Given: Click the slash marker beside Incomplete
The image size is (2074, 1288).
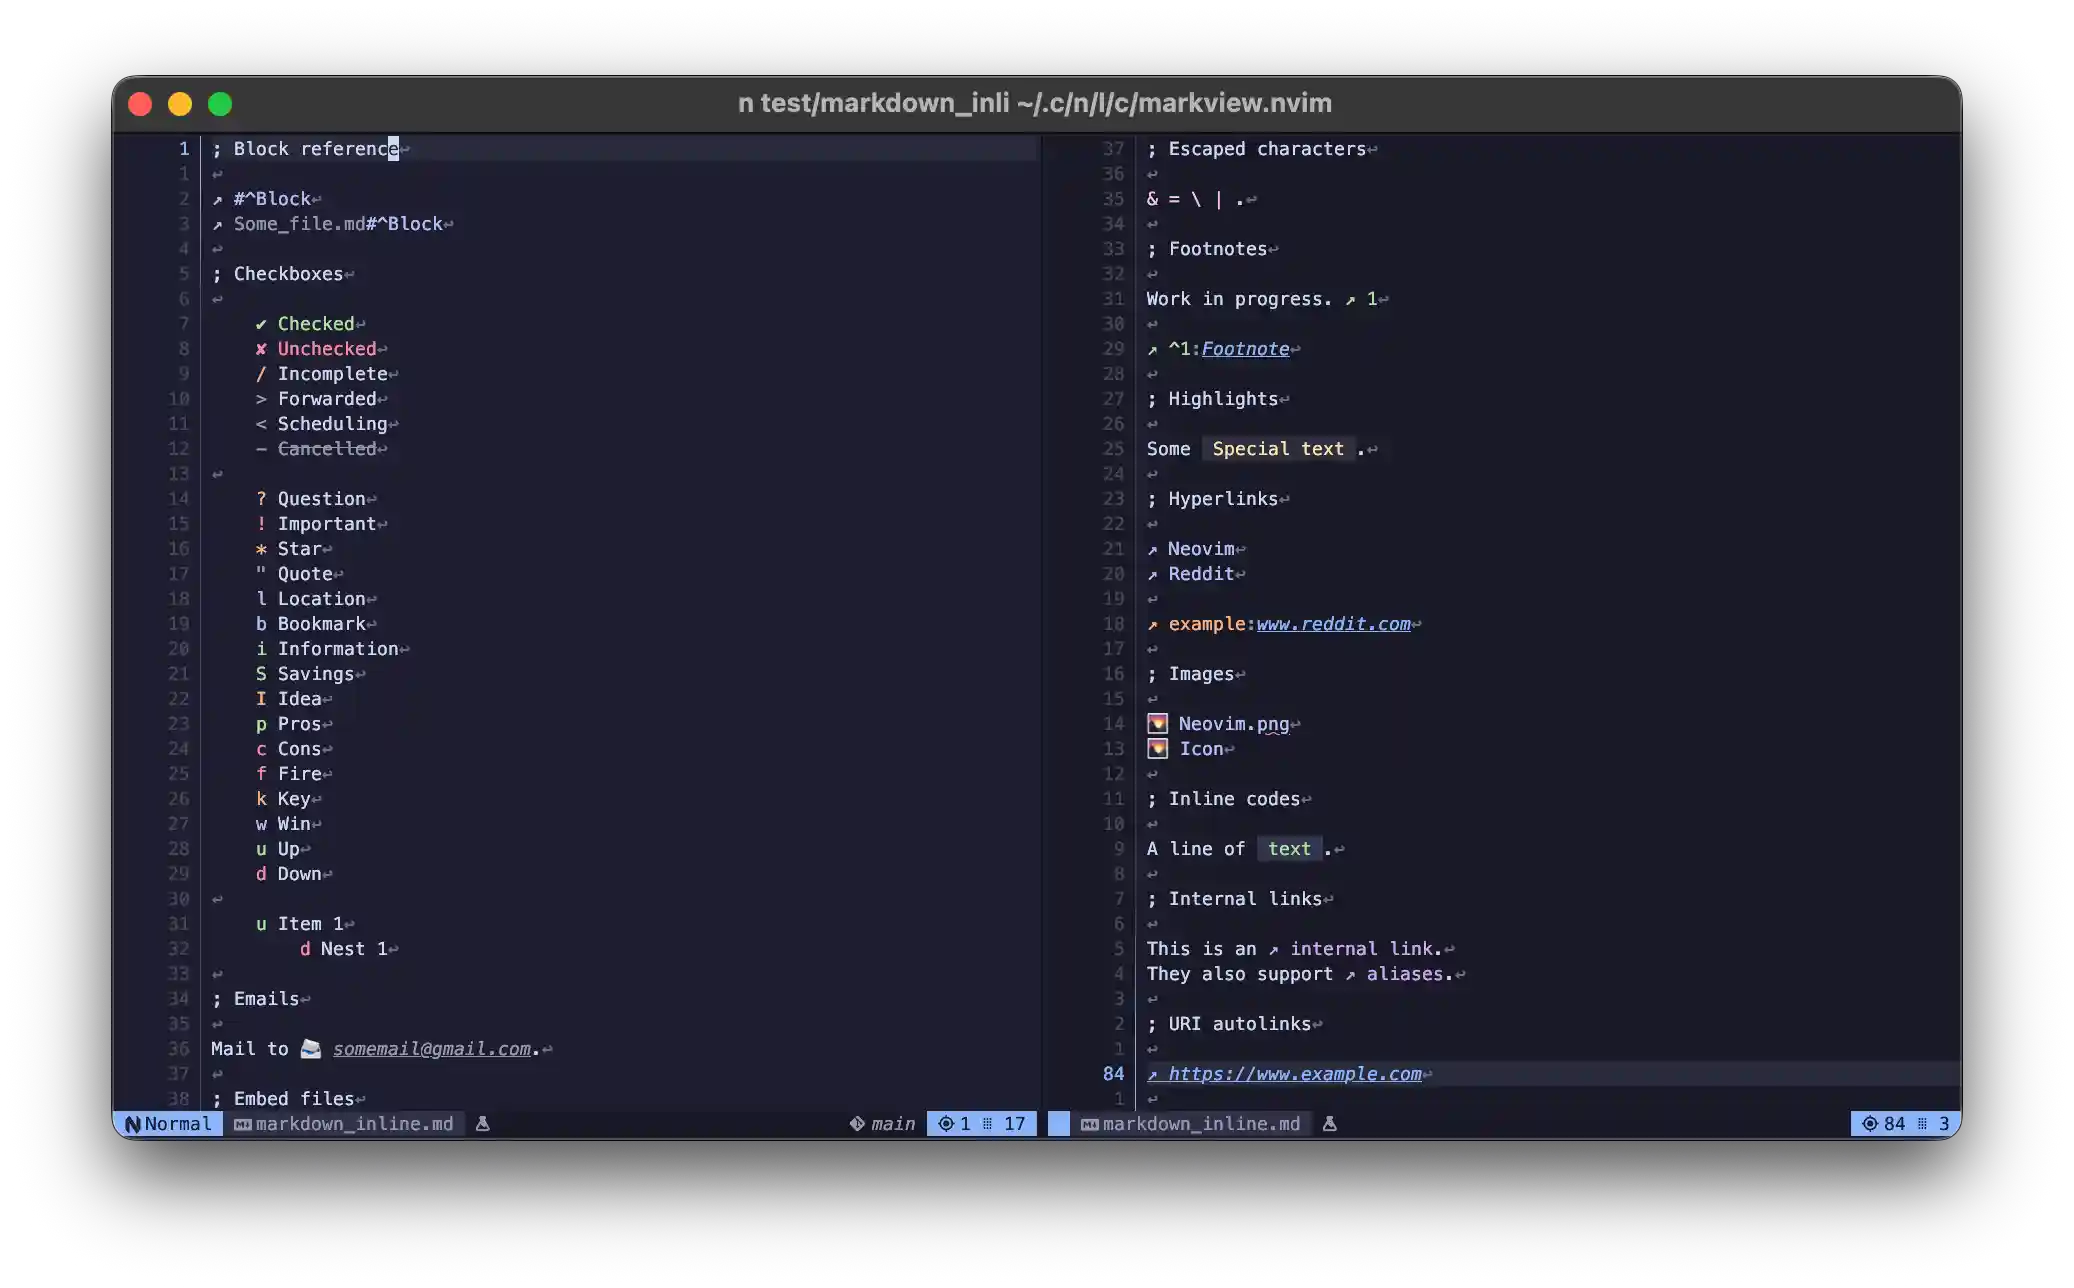Looking at the screenshot, I should tap(261, 374).
